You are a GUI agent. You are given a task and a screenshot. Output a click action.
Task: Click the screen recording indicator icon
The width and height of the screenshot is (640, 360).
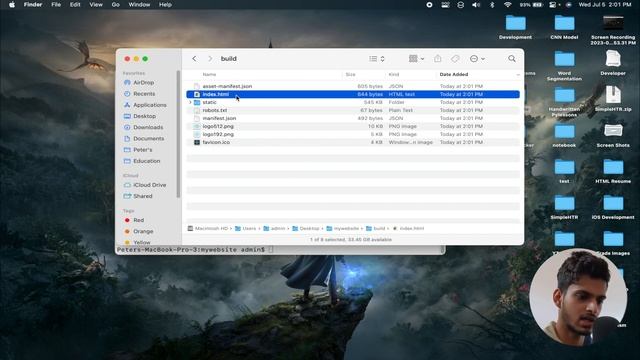pyautogui.click(x=429, y=5)
